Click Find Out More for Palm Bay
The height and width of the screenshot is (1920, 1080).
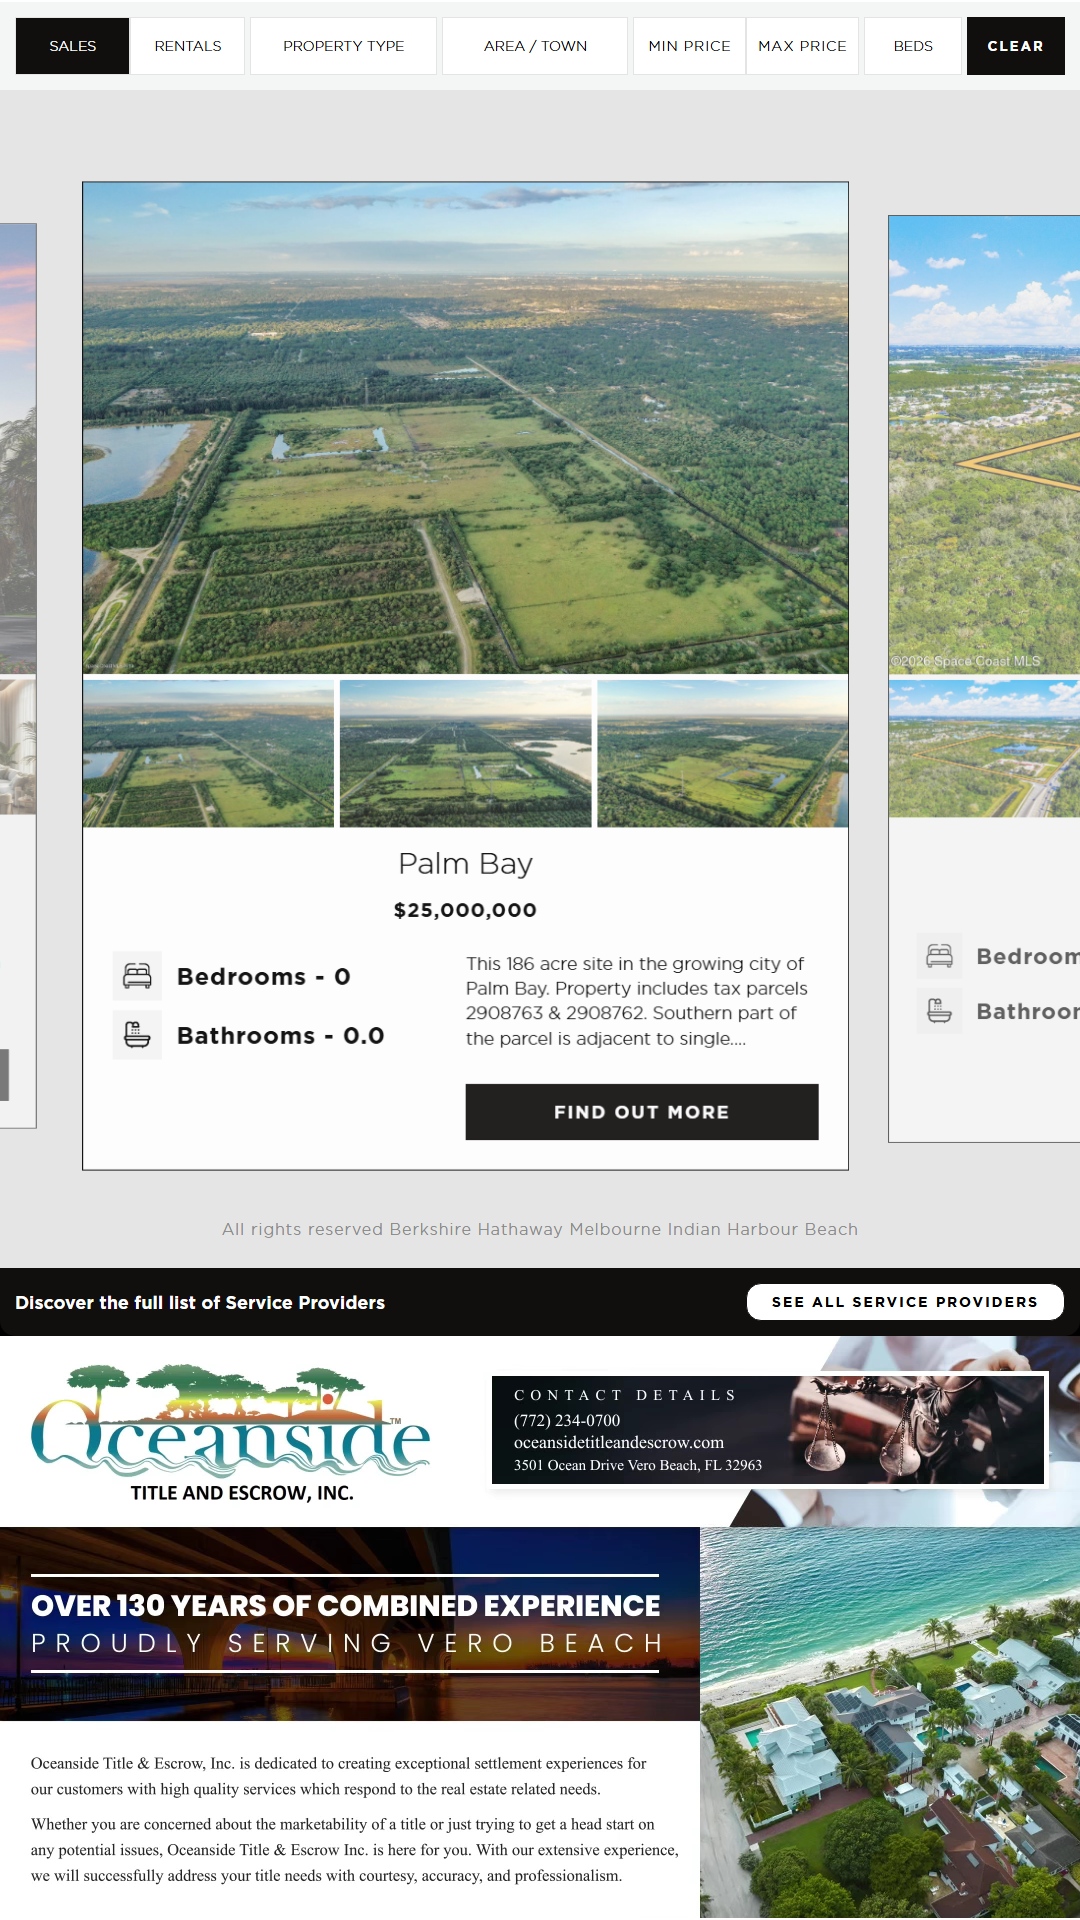coord(641,1112)
